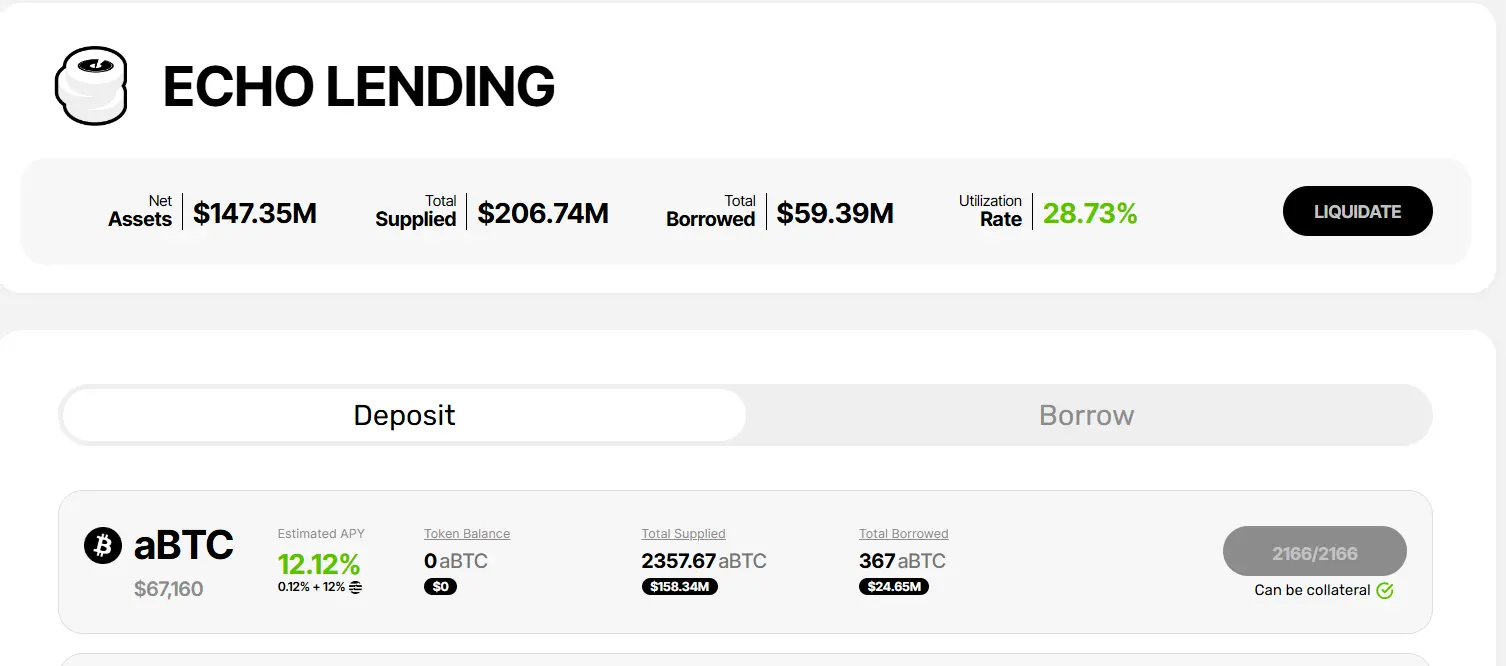Screen dimensions: 1506x666
Task: Click the $0 token balance badge
Action: click(x=440, y=587)
